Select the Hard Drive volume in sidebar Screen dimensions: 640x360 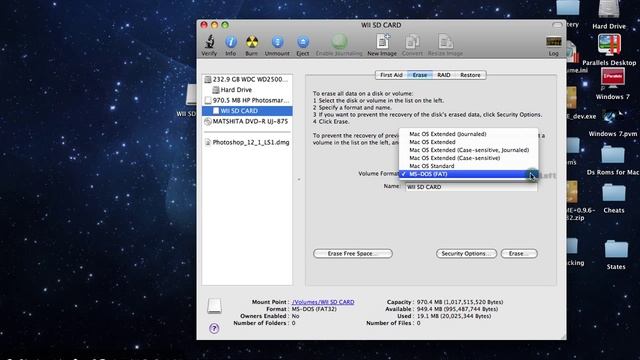(247, 90)
